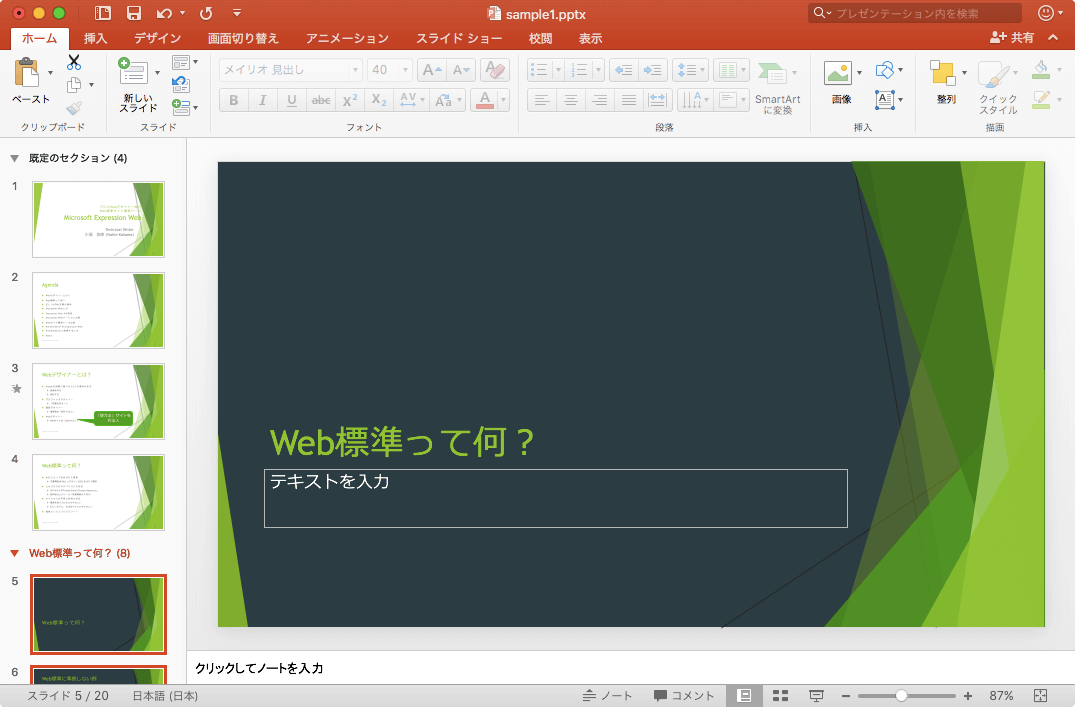Open the デザイン tab
Screen dimensions: 1075x707
(158, 38)
